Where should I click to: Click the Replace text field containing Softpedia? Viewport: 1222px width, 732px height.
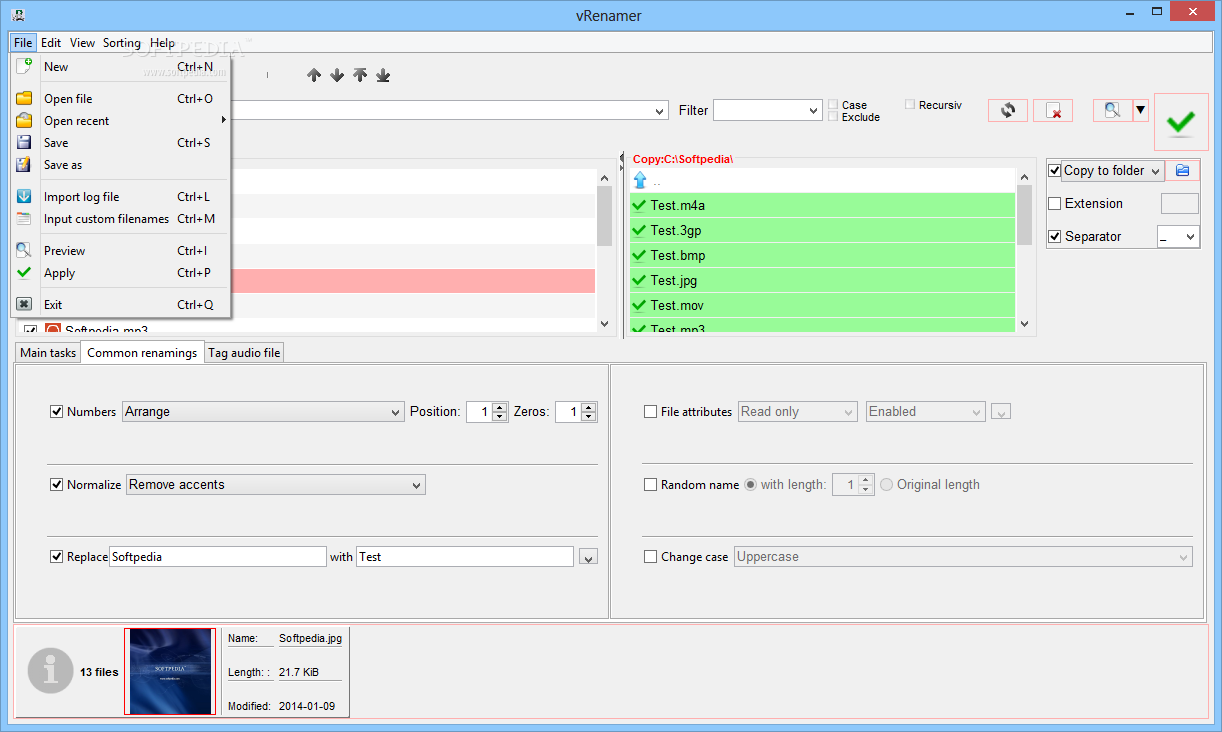(218, 557)
